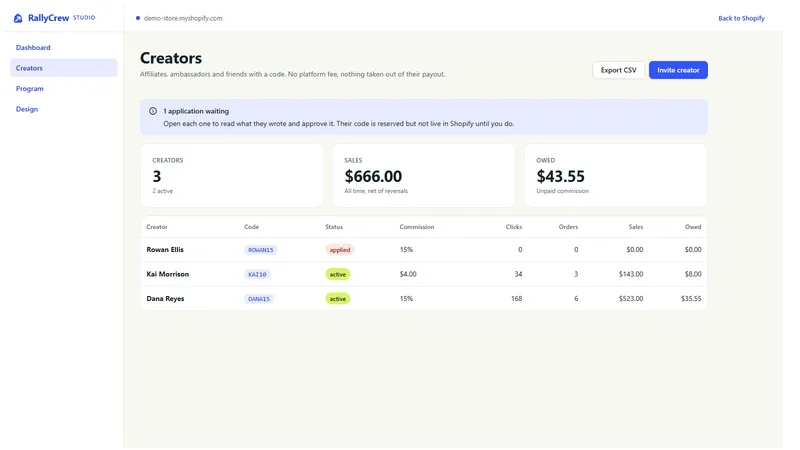Click the Invite creator button
Image resolution: width=800 pixels, height=450 pixels.
coord(678,70)
